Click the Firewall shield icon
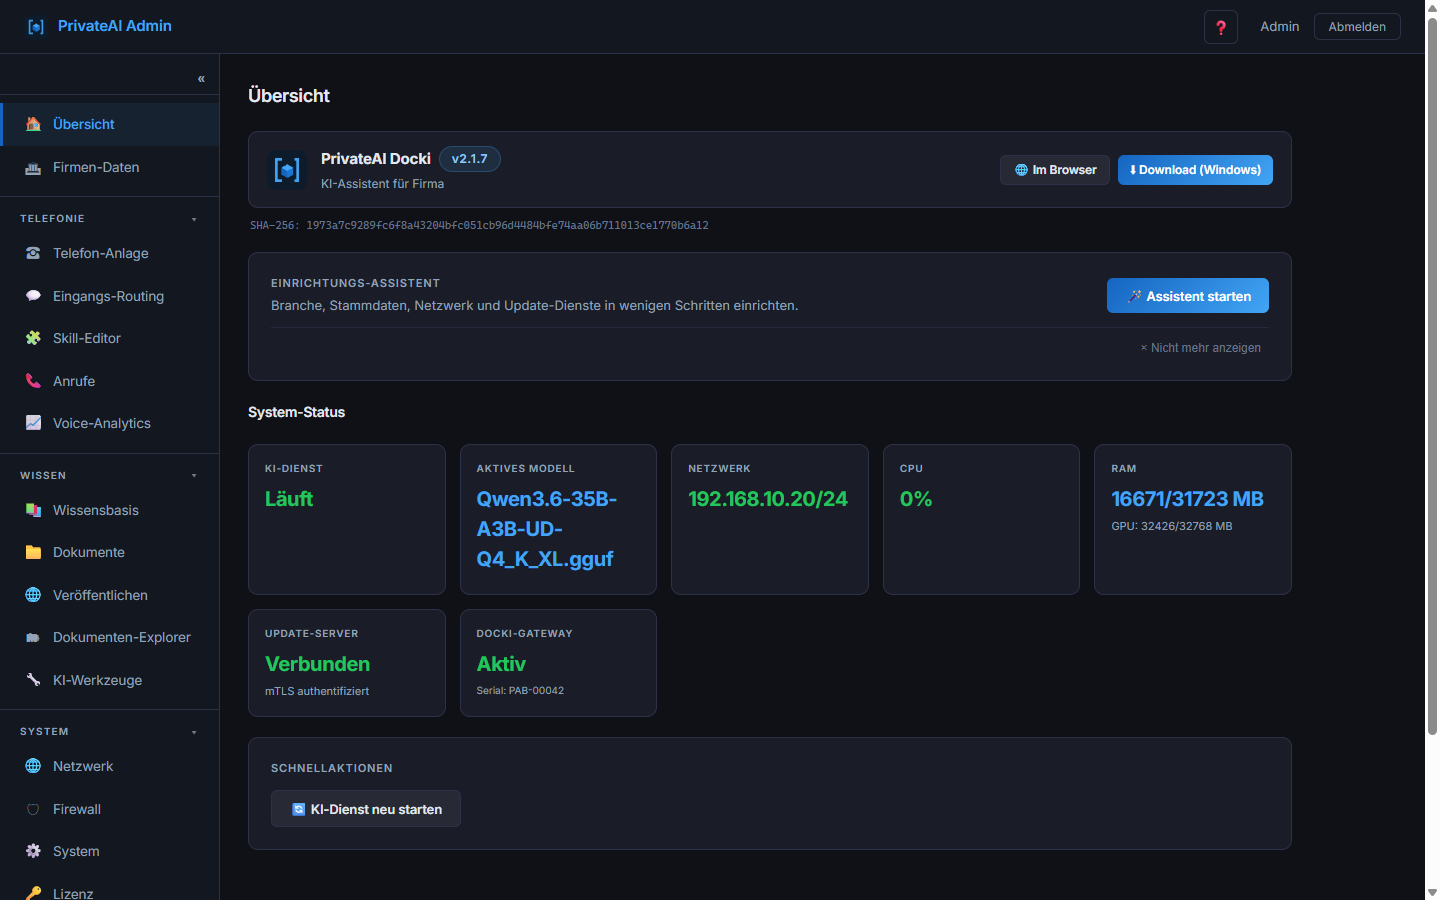Image resolution: width=1440 pixels, height=900 pixels. point(33,809)
